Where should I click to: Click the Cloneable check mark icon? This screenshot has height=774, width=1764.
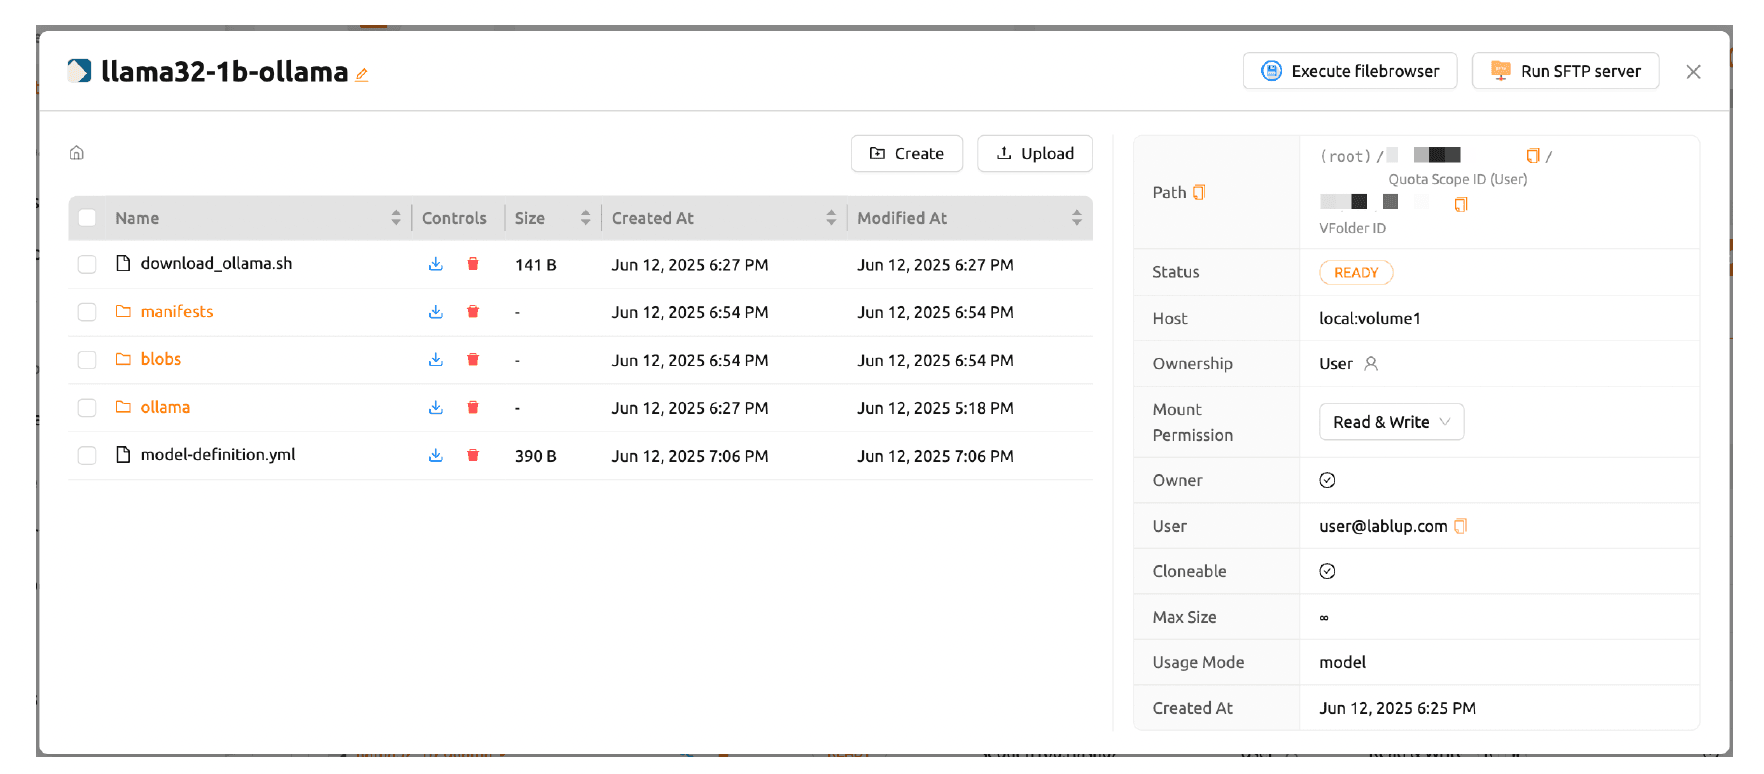click(x=1327, y=571)
